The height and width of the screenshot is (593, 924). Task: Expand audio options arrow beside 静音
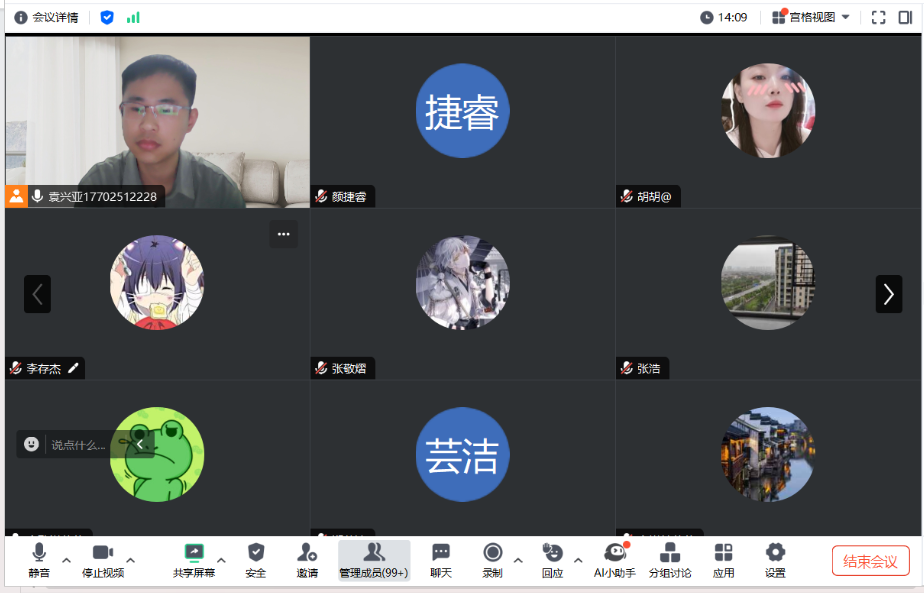point(67,560)
